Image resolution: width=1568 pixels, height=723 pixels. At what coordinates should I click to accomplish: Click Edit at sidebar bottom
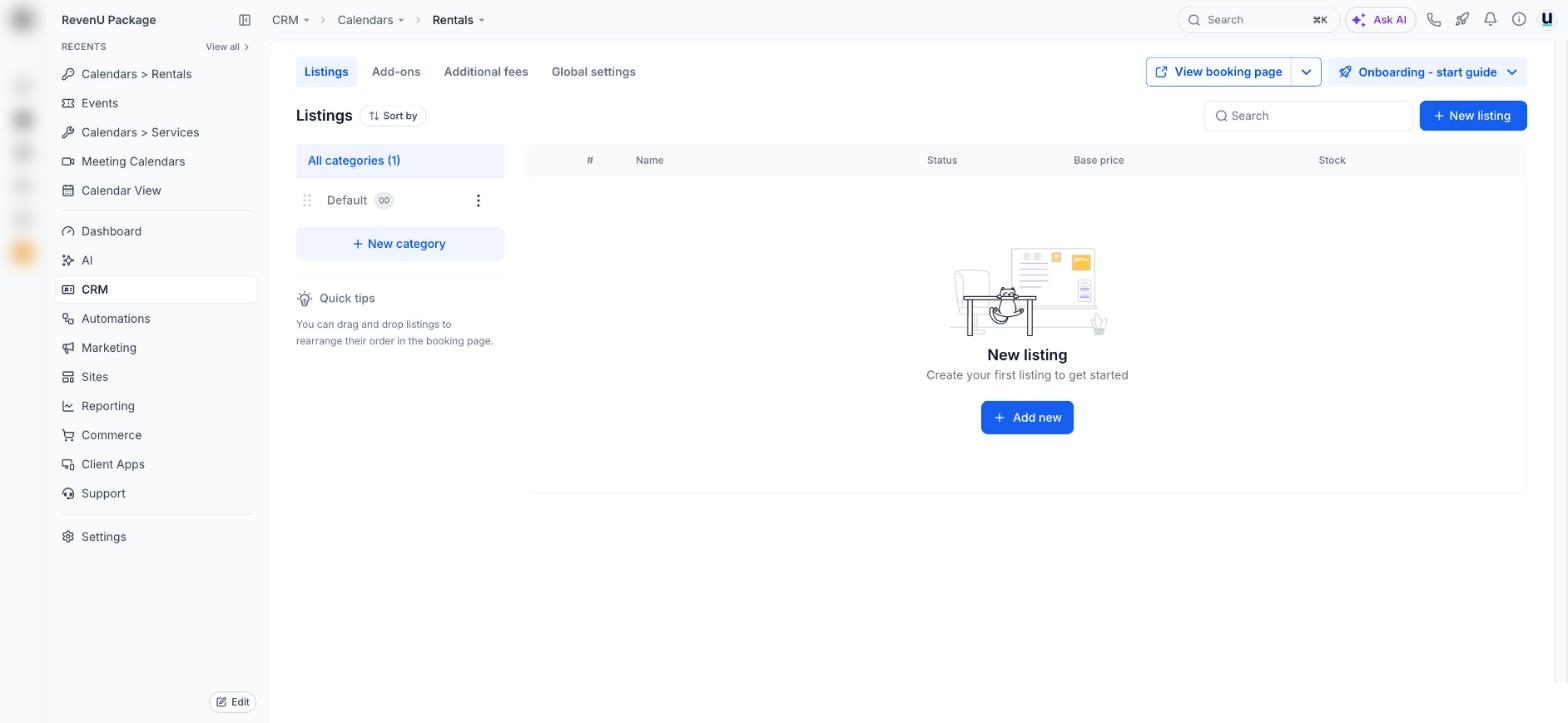(x=233, y=702)
